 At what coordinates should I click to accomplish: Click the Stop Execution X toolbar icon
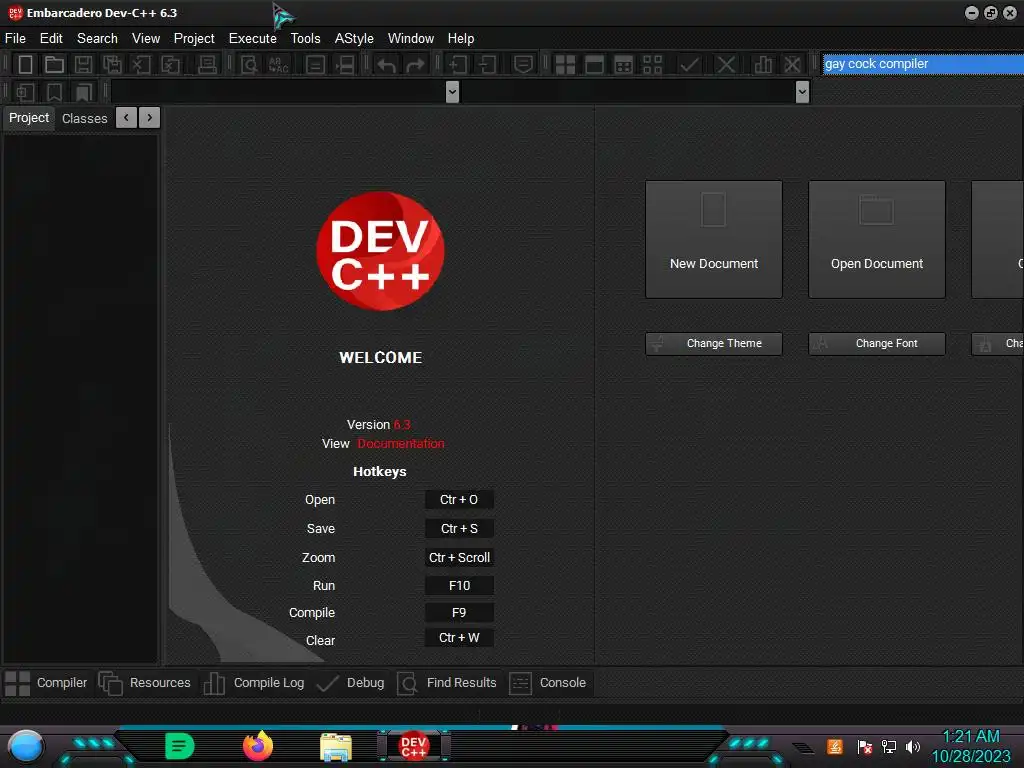tap(726, 65)
